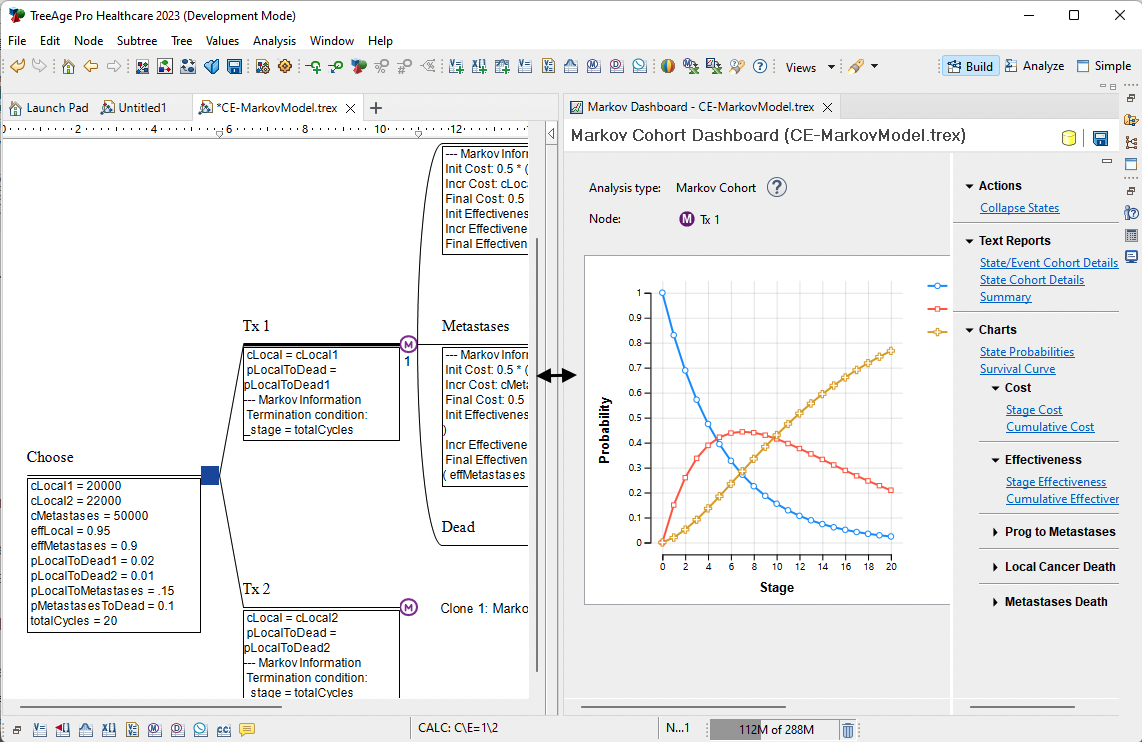
Task: Switch to Analyze mode
Action: (x=1034, y=66)
